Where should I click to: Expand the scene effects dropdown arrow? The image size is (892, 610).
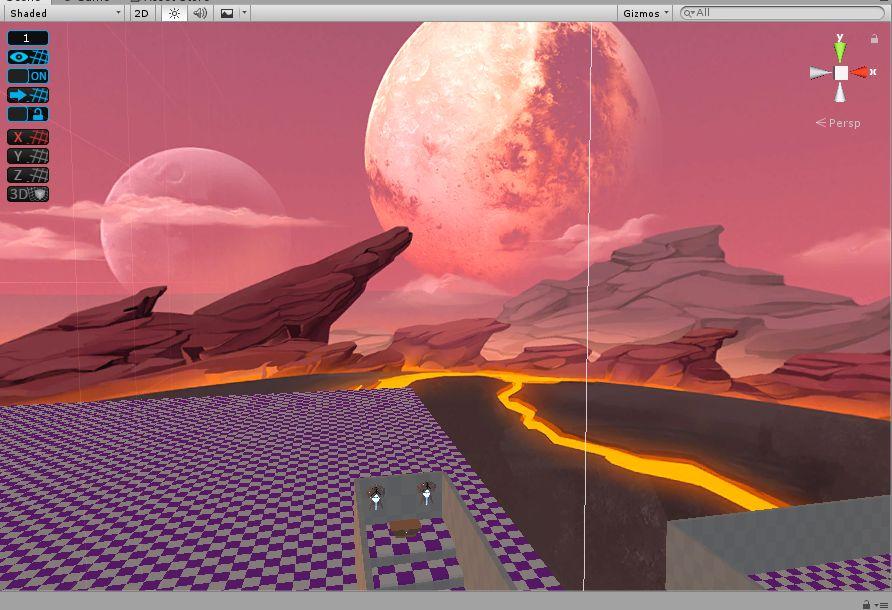(245, 13)
